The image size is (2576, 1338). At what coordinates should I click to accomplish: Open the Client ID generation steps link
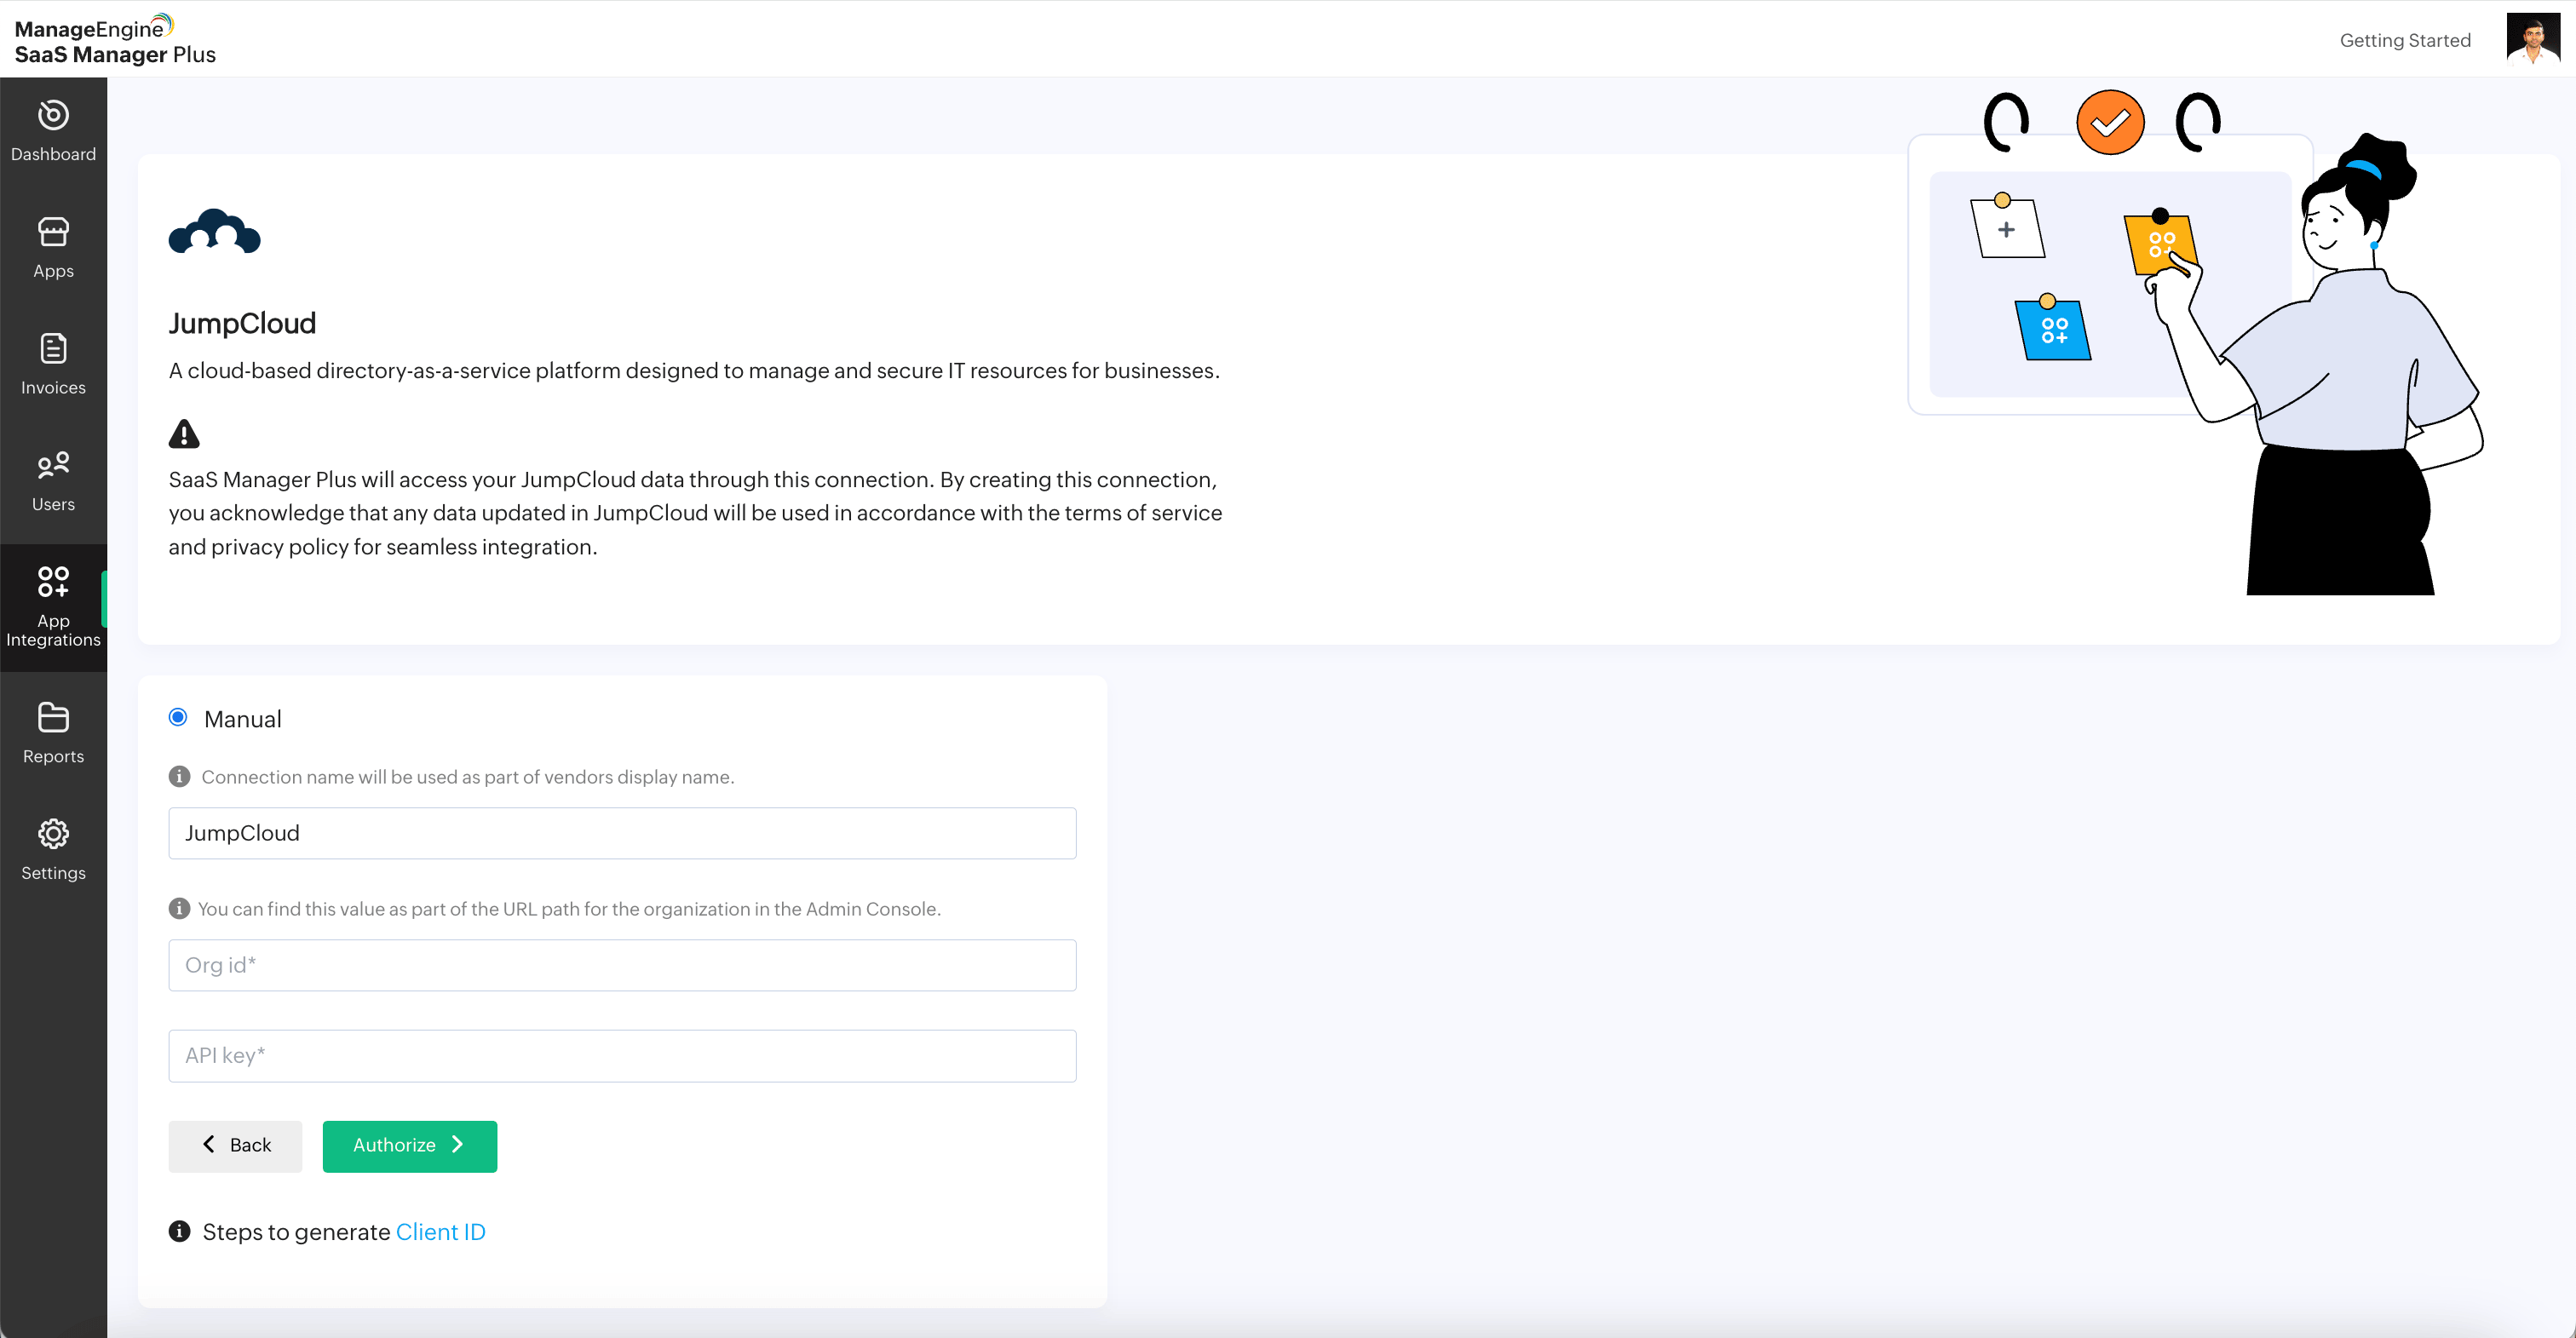441,1231
